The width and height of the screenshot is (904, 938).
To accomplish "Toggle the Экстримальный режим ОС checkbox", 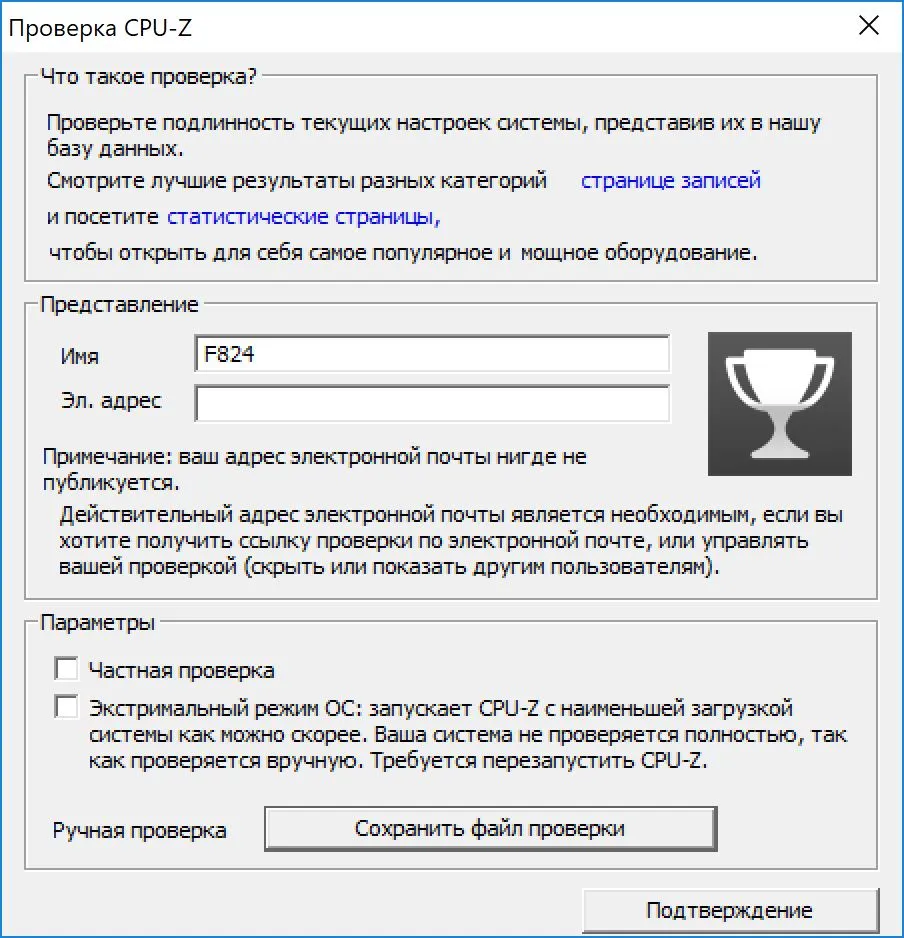I will pyautogui.click(x=66, y=706).
